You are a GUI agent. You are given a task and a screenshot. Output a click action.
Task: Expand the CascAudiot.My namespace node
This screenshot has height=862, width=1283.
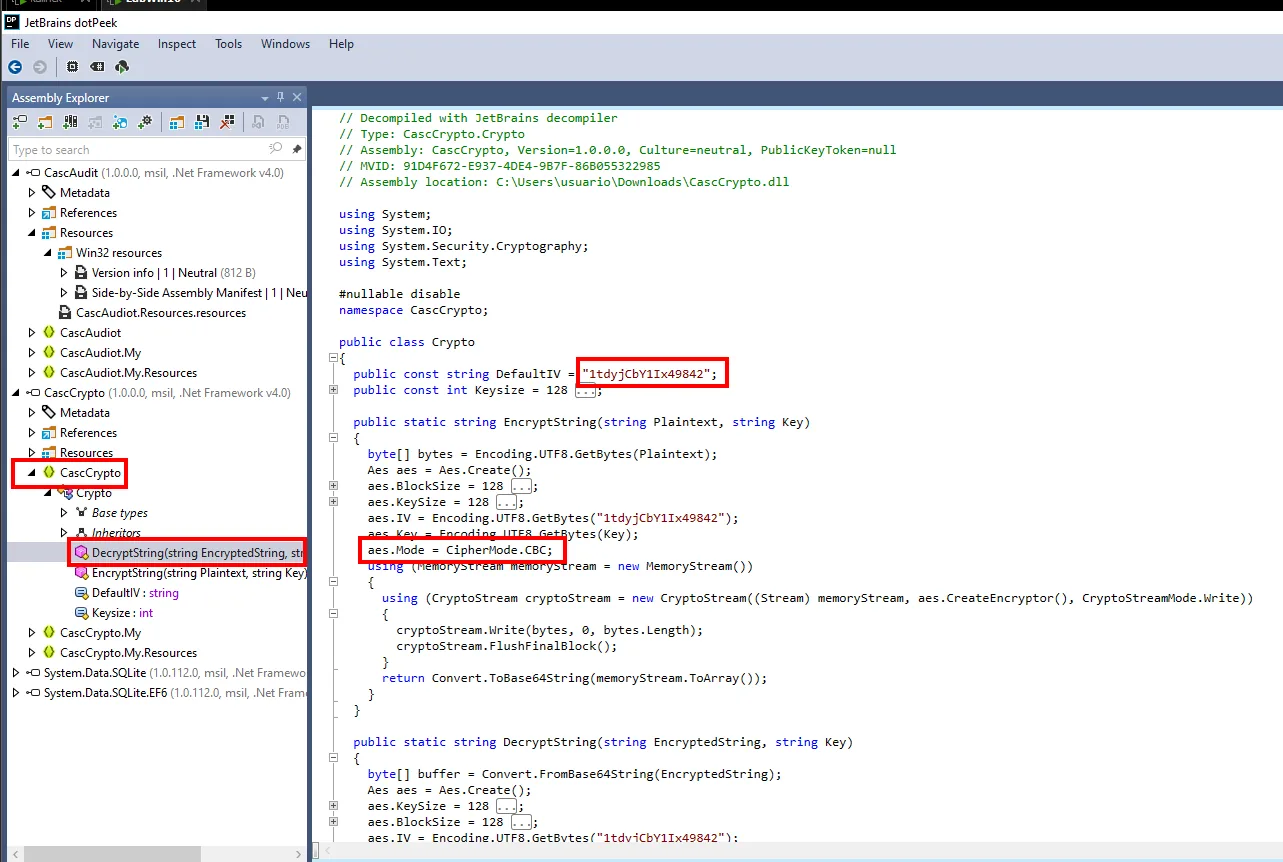coord(32,353)
